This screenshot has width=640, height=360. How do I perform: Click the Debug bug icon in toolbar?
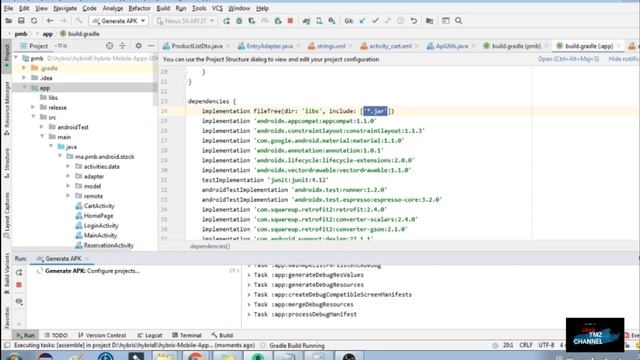pyautogui.click(x=239, y=21)
